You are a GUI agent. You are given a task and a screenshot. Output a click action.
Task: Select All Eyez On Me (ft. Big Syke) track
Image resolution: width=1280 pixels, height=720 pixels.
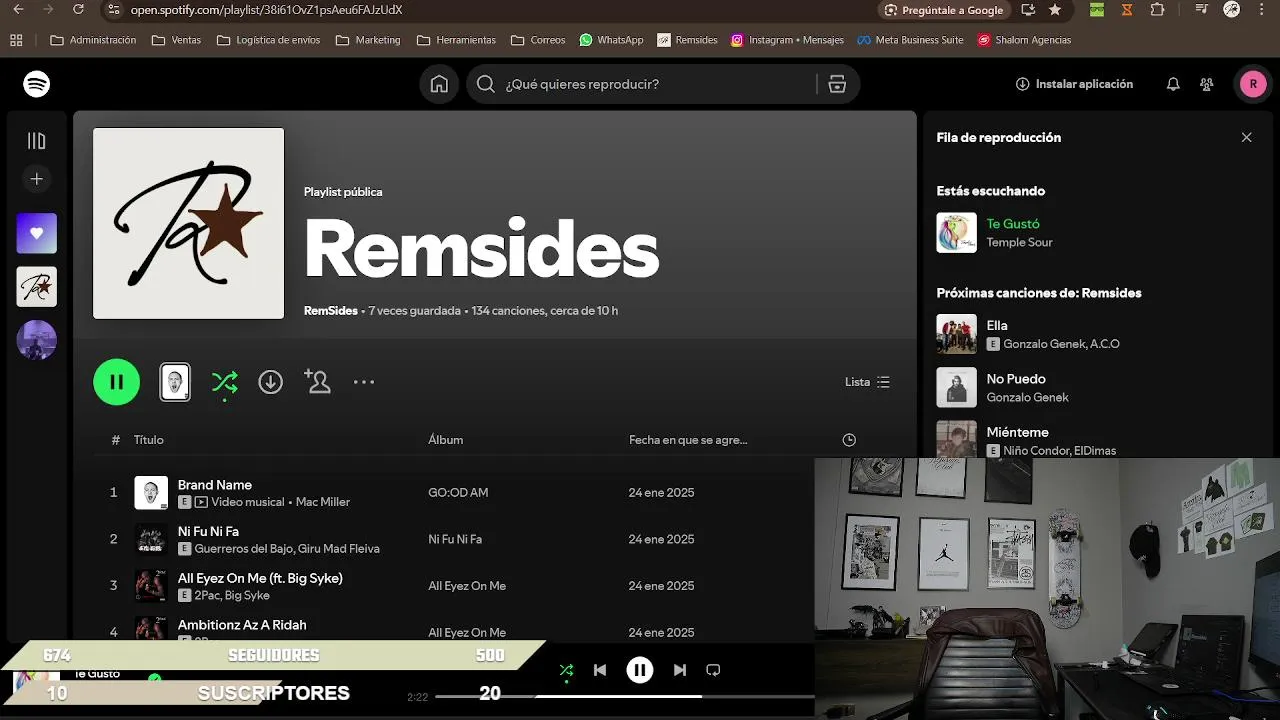(x=260, y=578)
